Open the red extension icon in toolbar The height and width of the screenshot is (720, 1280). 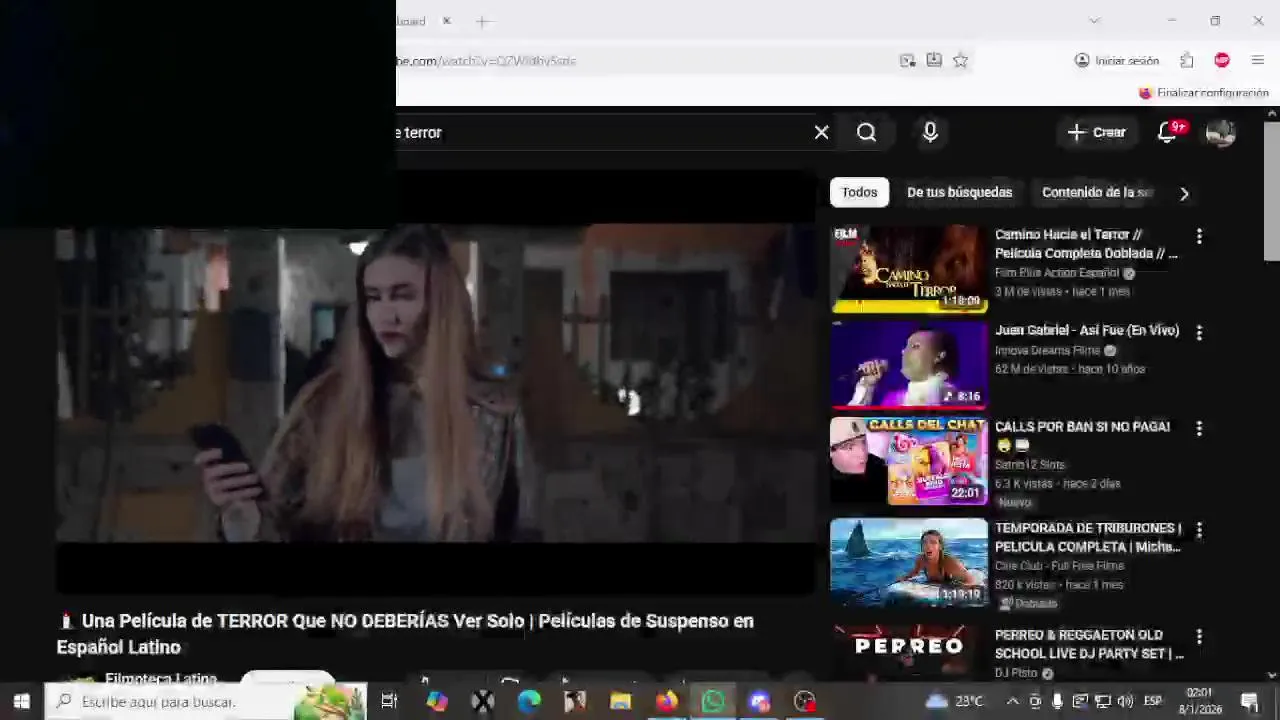[1222, 61]
